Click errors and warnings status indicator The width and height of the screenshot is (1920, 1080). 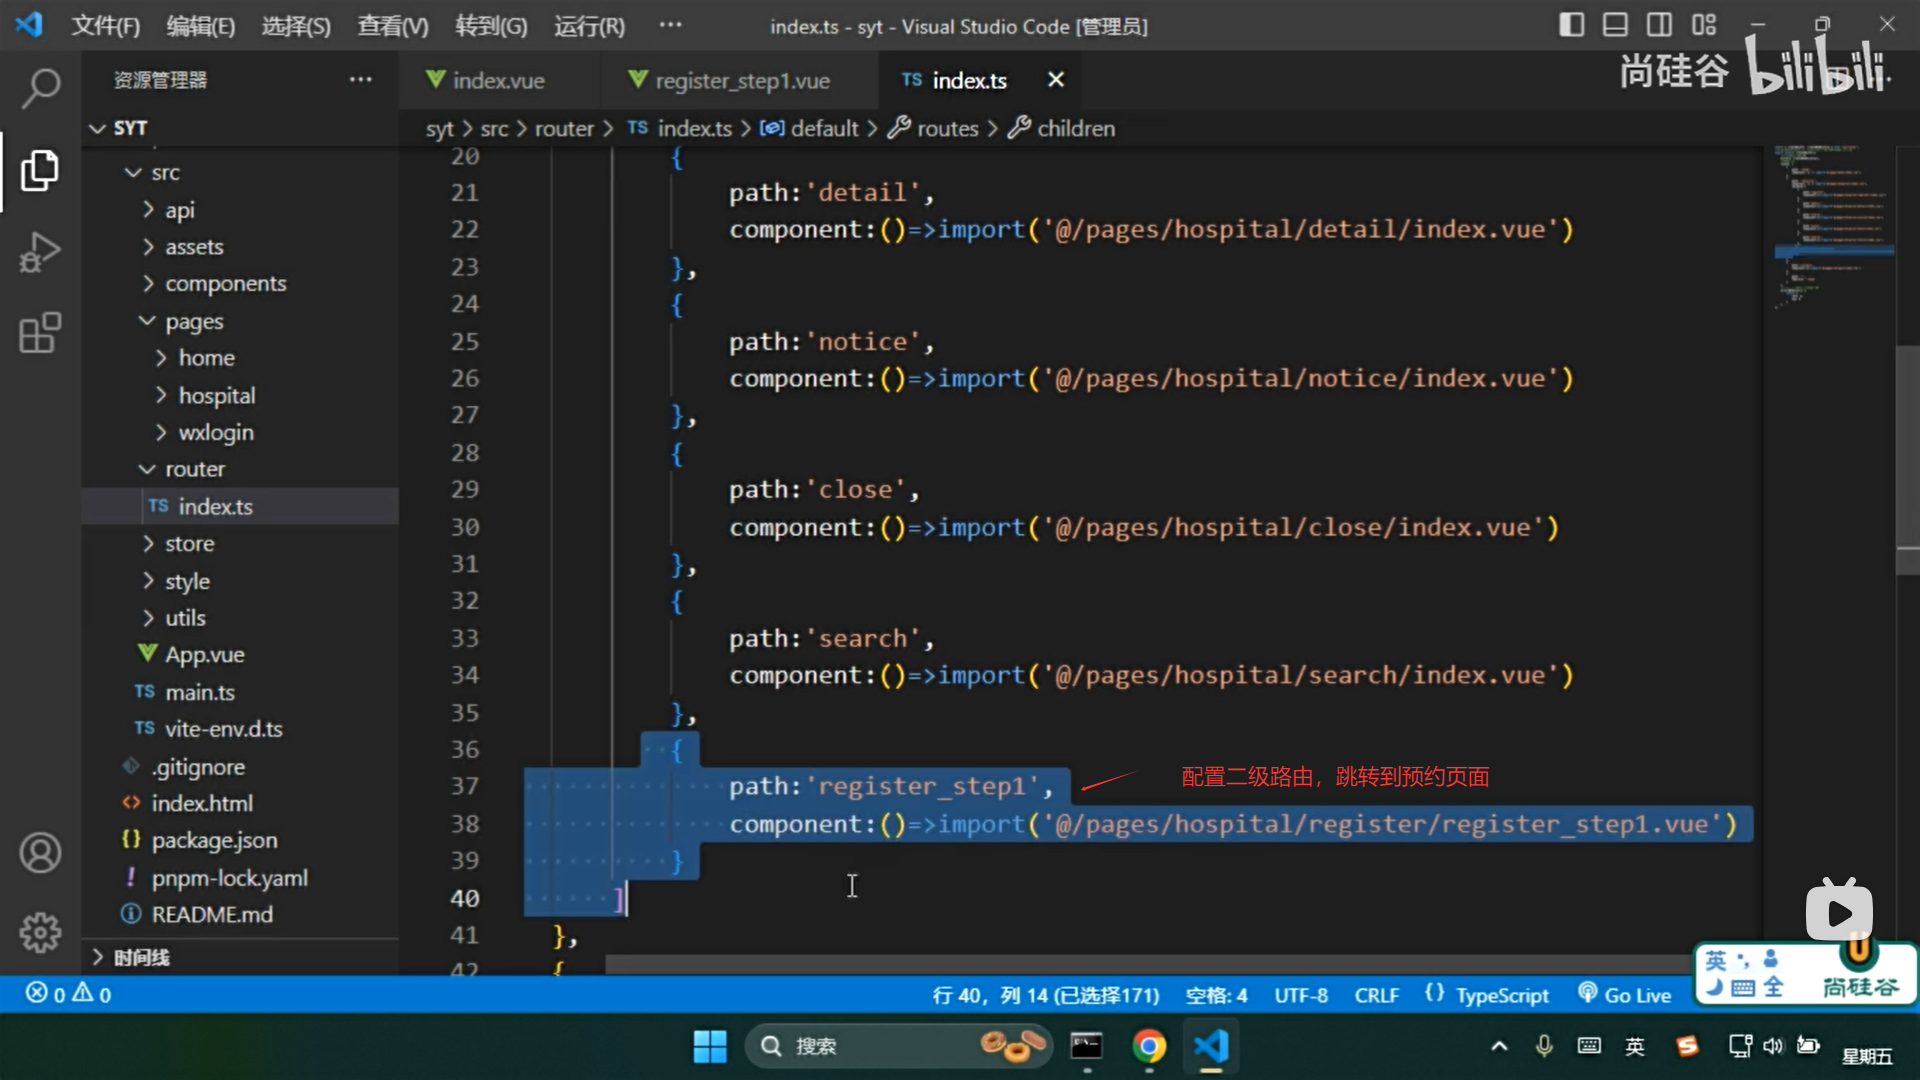click(68, 994)
